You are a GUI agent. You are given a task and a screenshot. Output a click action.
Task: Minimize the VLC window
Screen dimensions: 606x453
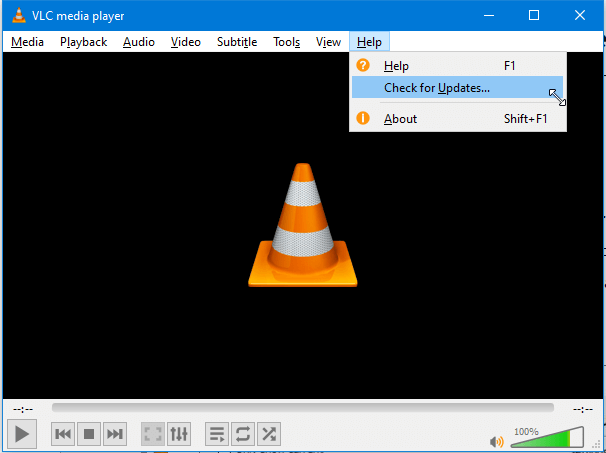point(489,15)
